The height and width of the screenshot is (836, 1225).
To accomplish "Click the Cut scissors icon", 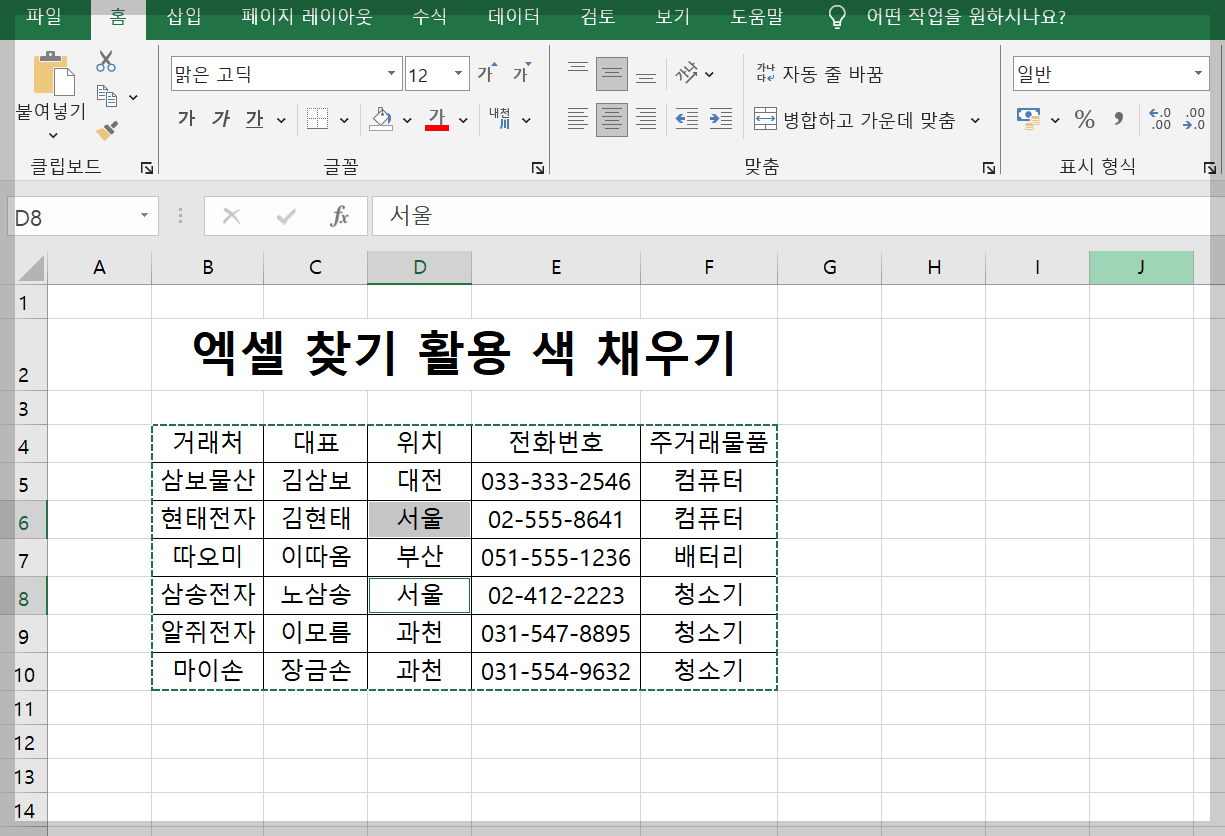I will (105, 60).
